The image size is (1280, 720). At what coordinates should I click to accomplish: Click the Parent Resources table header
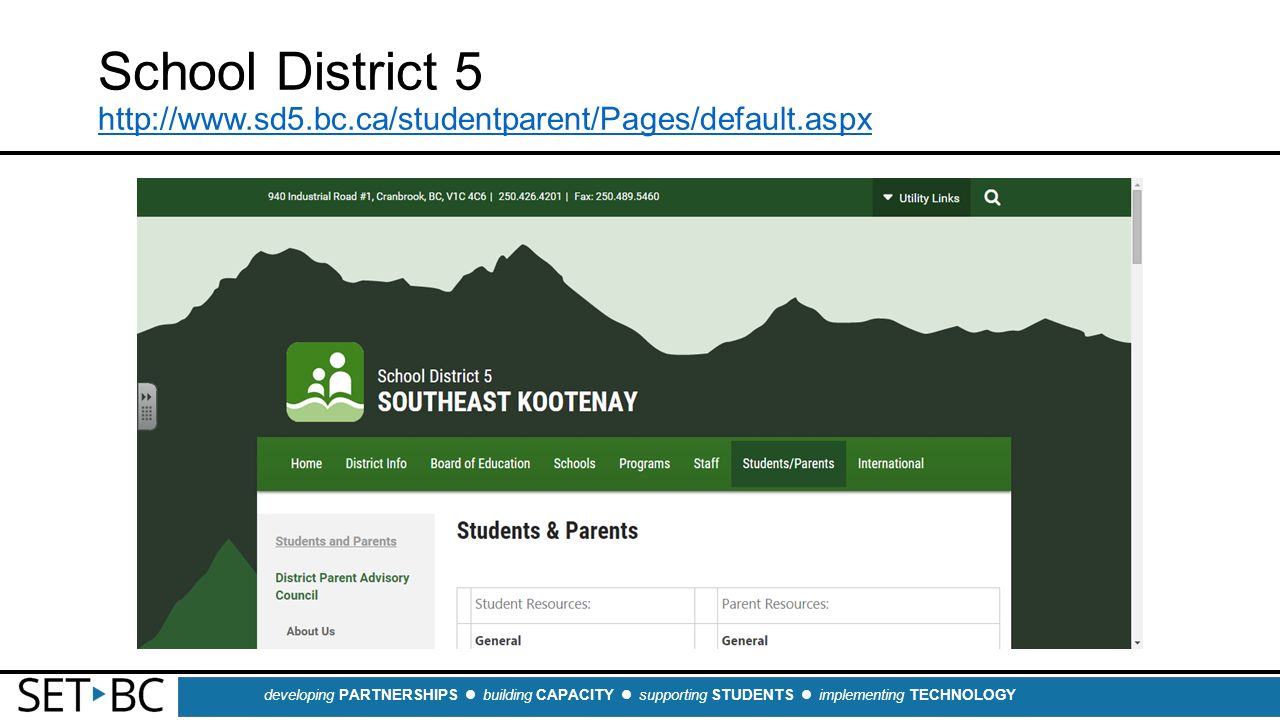(775, 604)
